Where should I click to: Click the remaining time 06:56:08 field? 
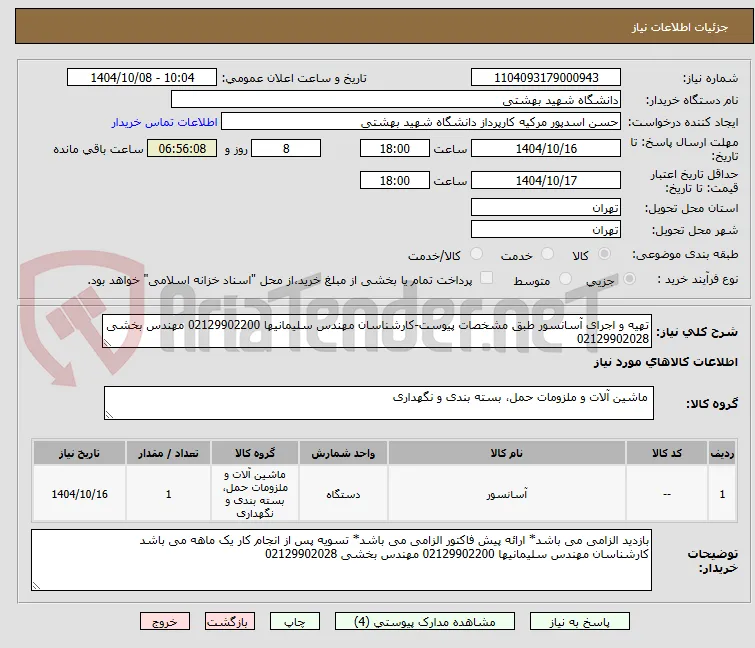(182, 148)
